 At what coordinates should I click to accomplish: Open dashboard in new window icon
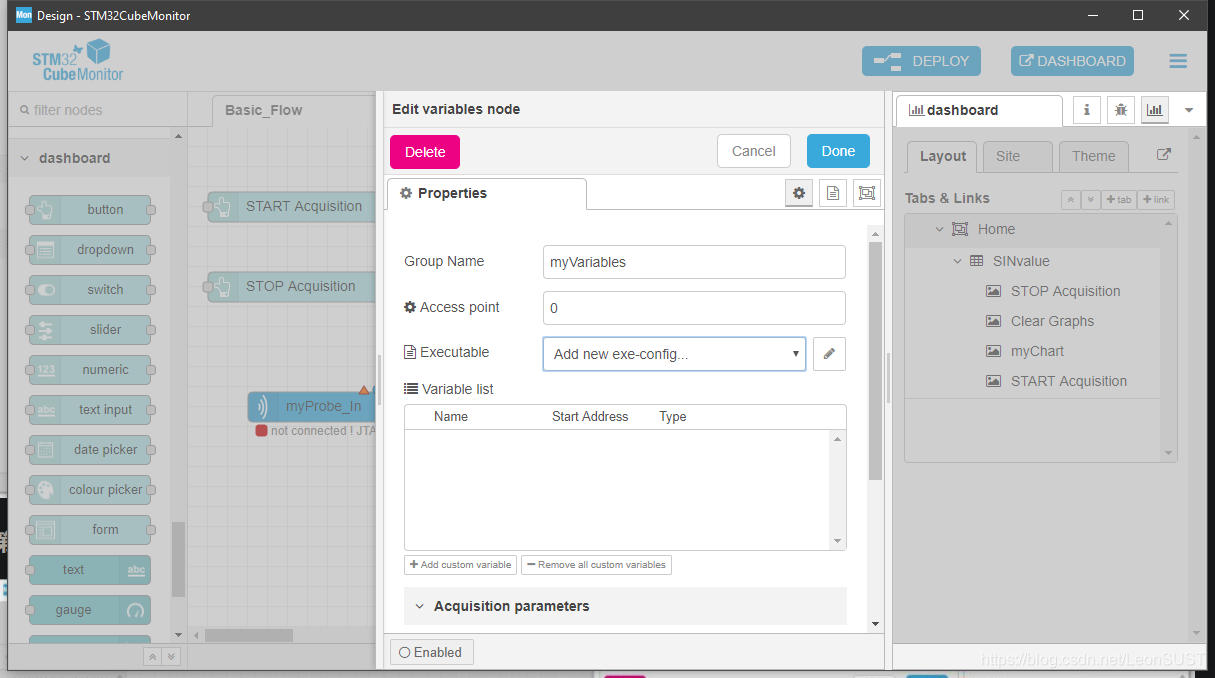(x=1163, y=155)
